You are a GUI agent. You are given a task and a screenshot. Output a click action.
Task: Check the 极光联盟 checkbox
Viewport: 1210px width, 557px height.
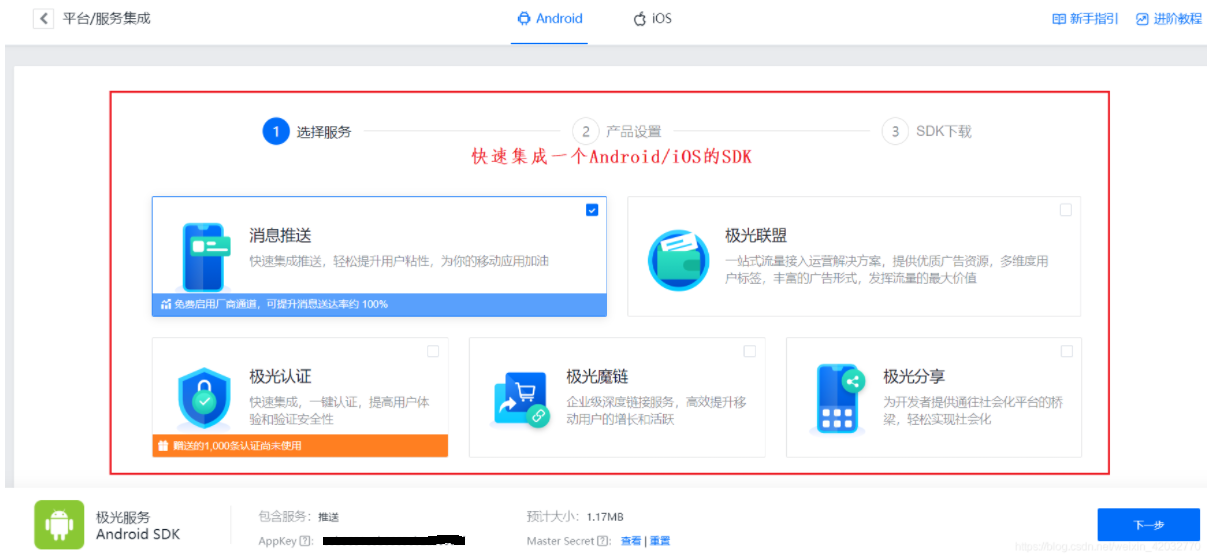(x=1066, y=210)
